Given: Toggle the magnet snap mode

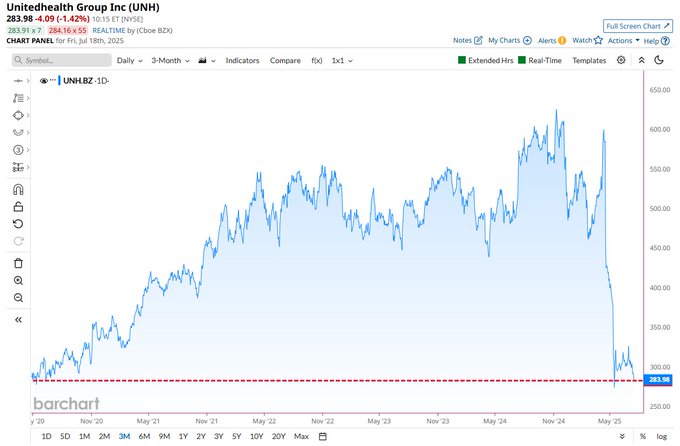Looking at the screenshot, I should click(x=18, y=190).
